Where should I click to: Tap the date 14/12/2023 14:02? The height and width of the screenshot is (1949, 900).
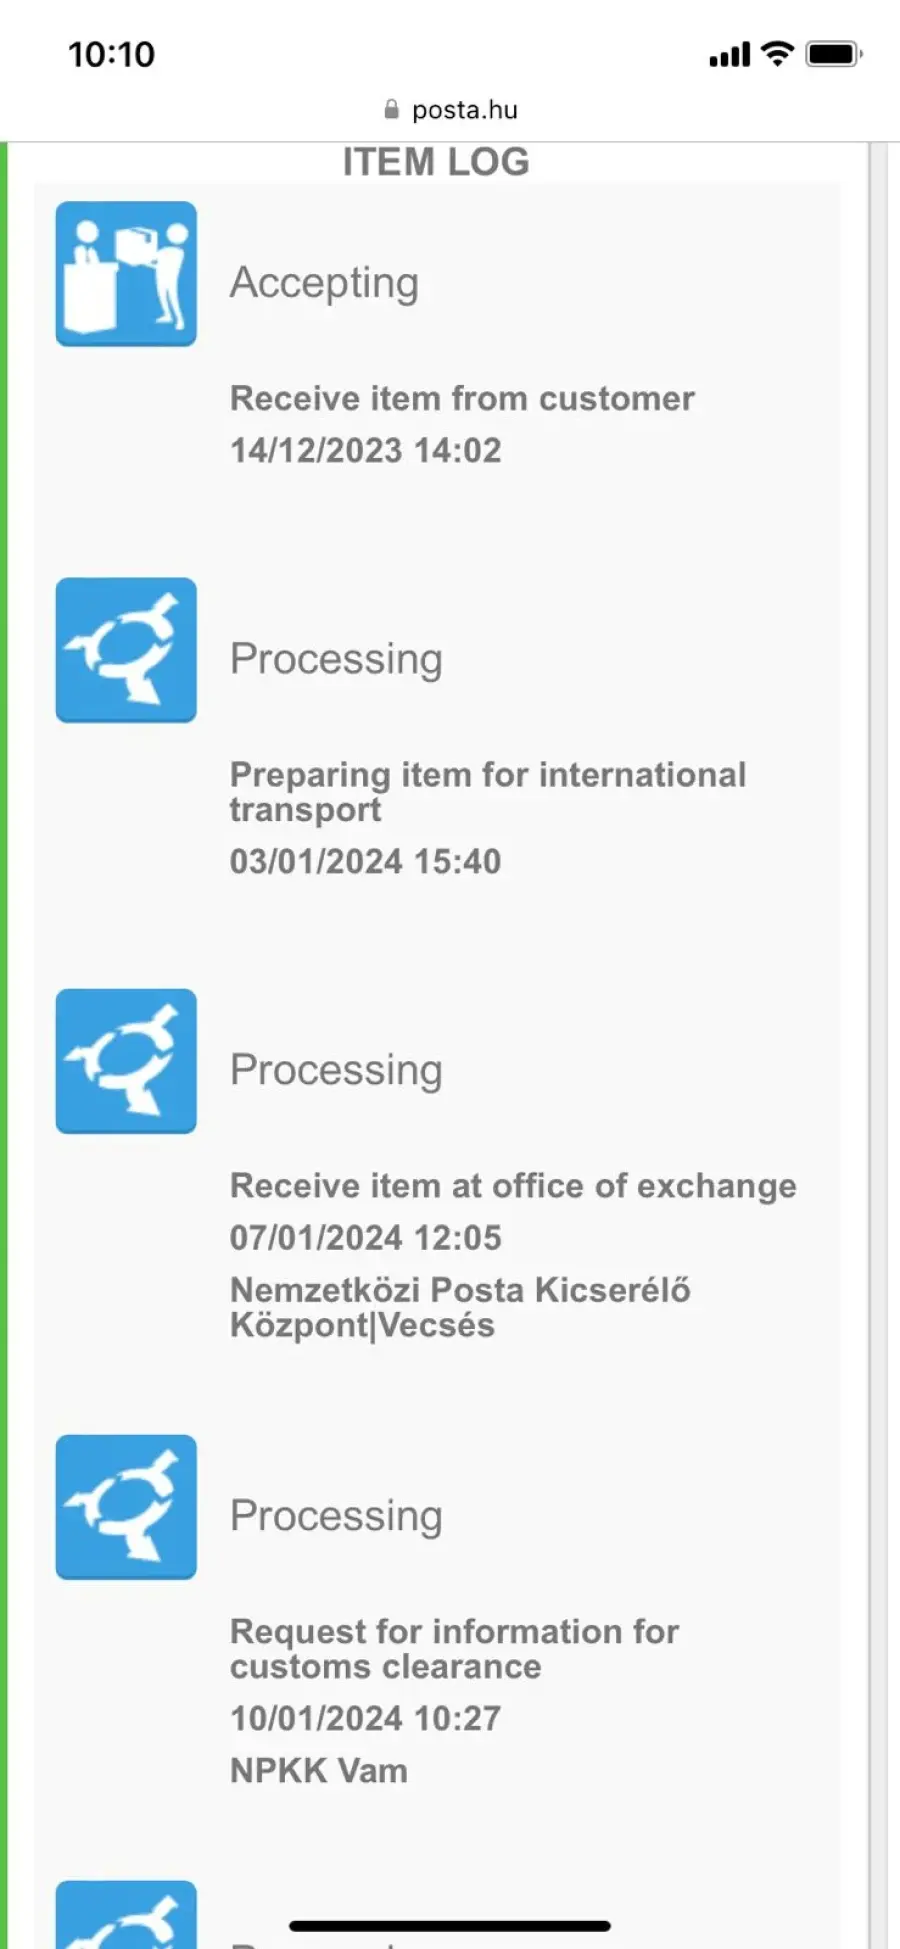pos(366,450)
